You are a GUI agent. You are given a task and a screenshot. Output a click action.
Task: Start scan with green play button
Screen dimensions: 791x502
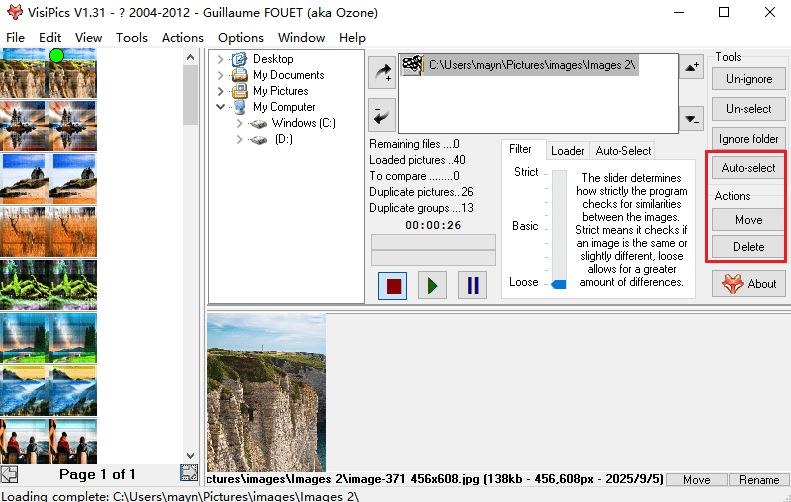pos(432,286)
